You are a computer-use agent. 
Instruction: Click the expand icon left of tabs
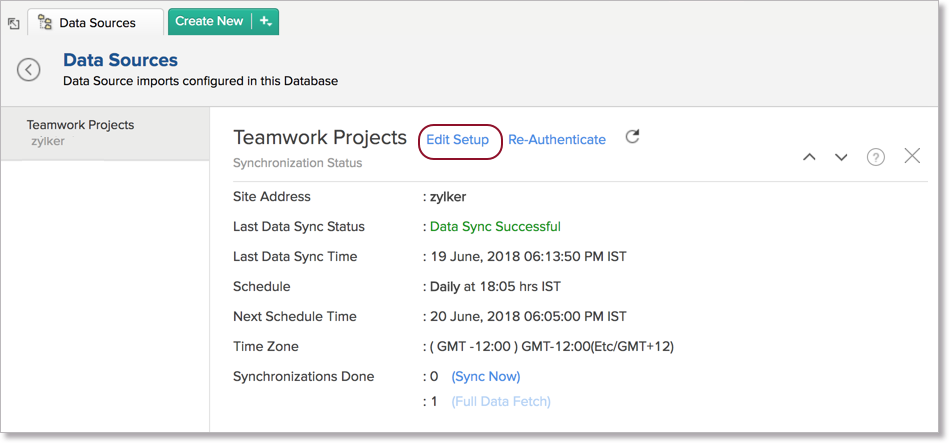13,24
